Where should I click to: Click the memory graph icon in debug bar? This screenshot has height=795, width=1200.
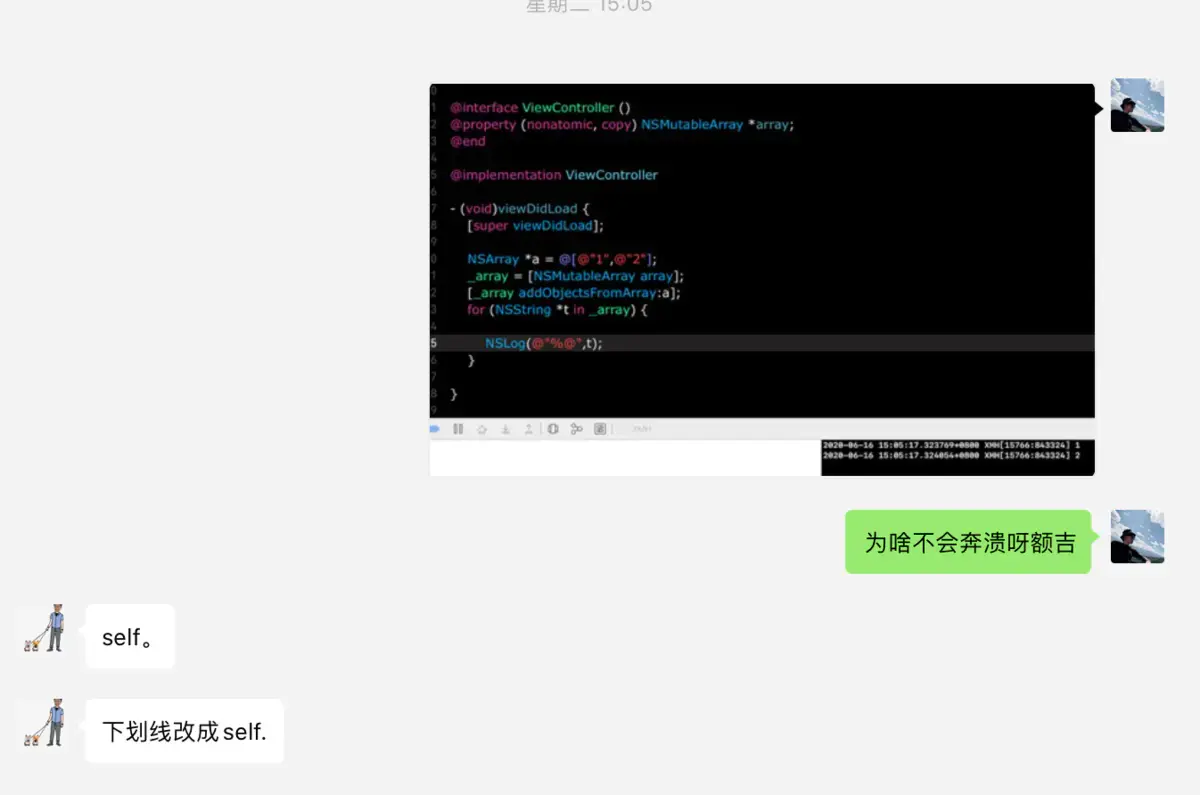pos(576,429)
